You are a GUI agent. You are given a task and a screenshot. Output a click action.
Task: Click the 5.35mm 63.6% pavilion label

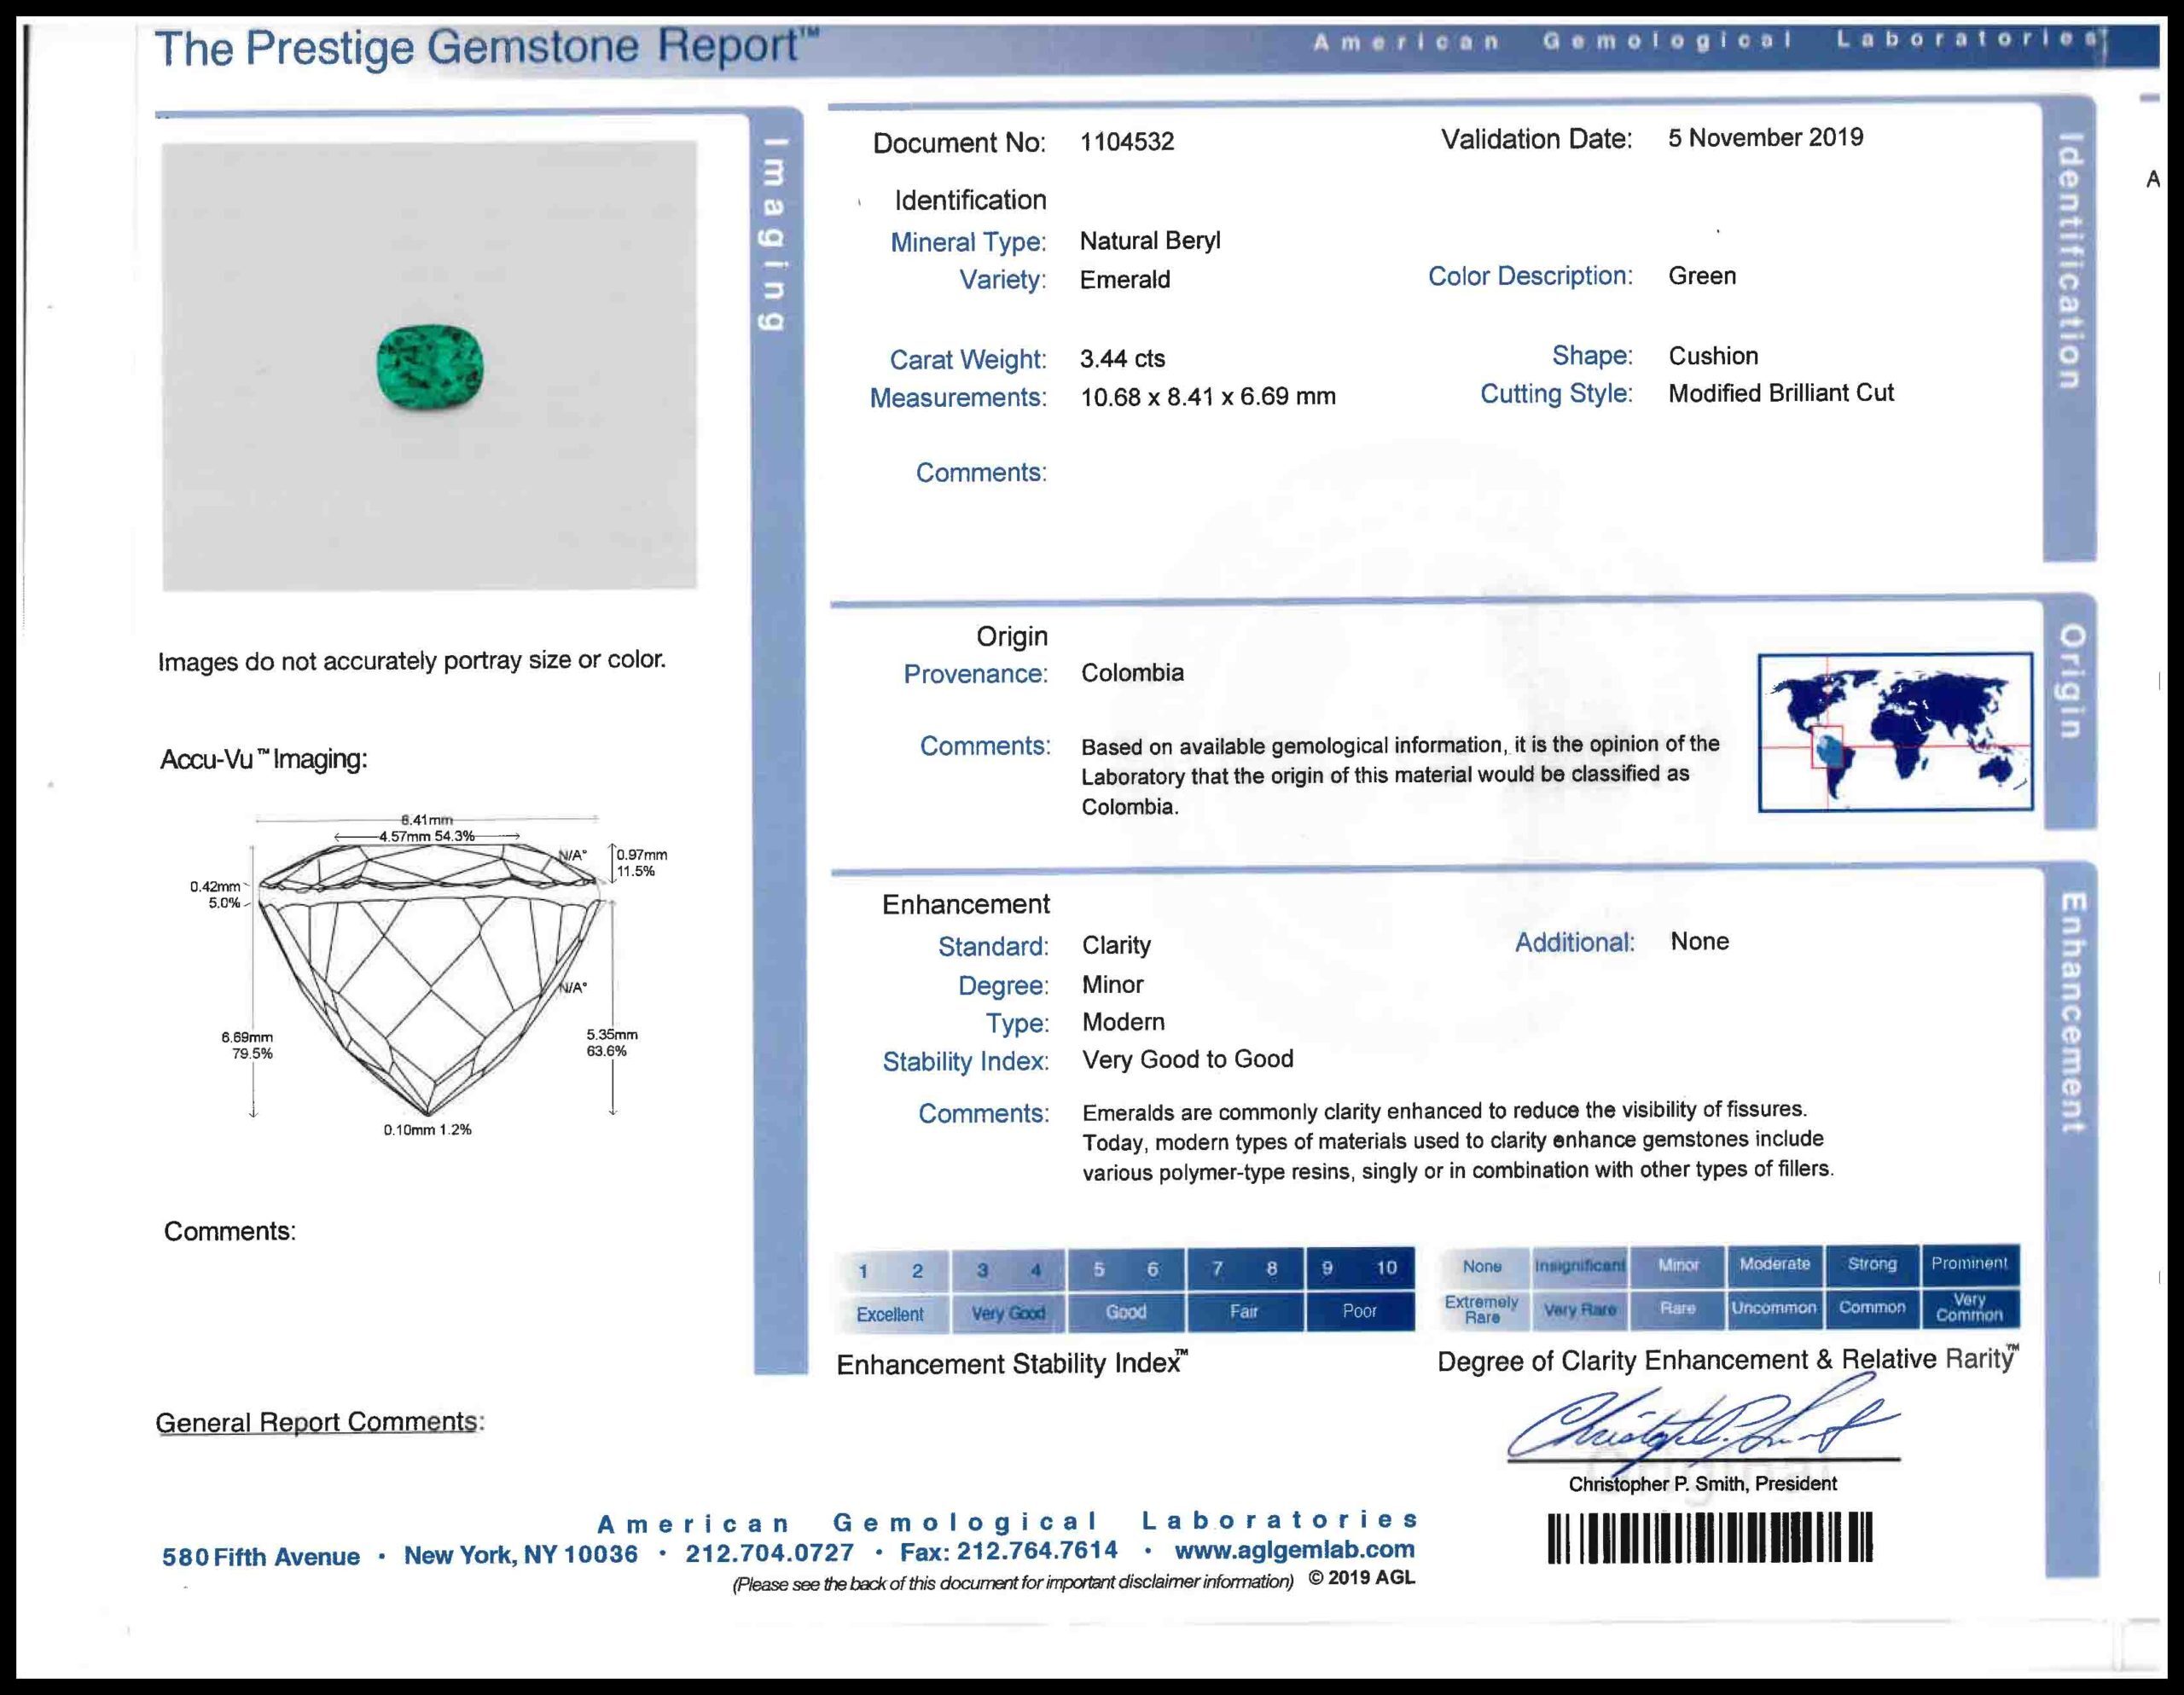coord(611,1042)
